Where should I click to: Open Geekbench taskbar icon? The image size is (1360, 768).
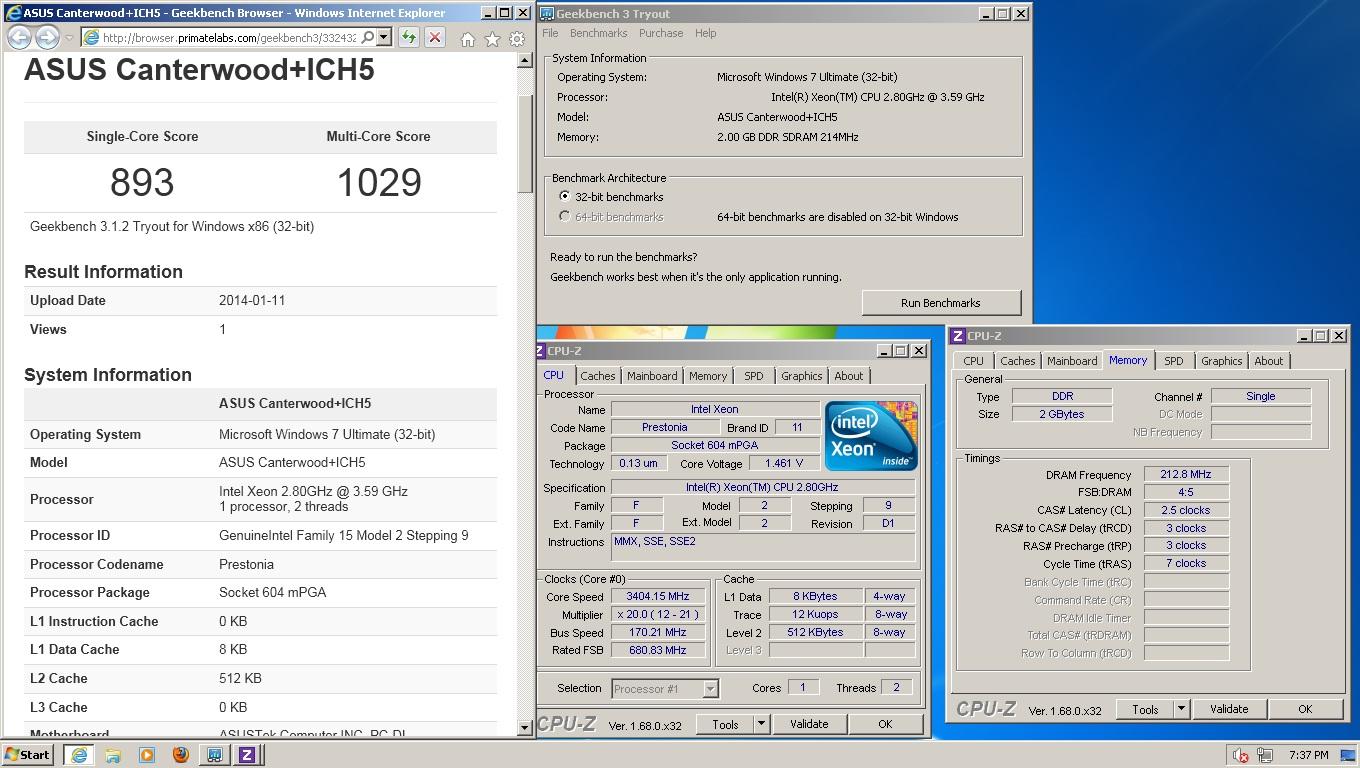pos(214,755)
